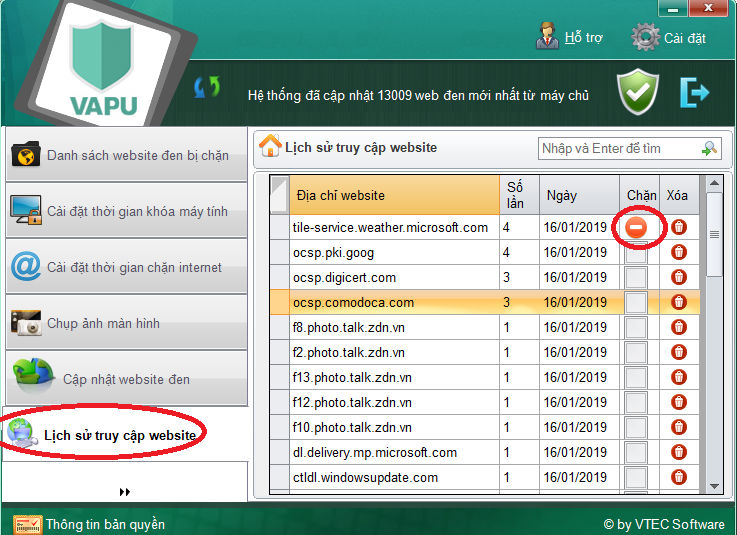Select the dl.delivery.mp.microsoft.com address cell
Screen dimensions: 737x535
pyautogui.click(x=394, y=452)
